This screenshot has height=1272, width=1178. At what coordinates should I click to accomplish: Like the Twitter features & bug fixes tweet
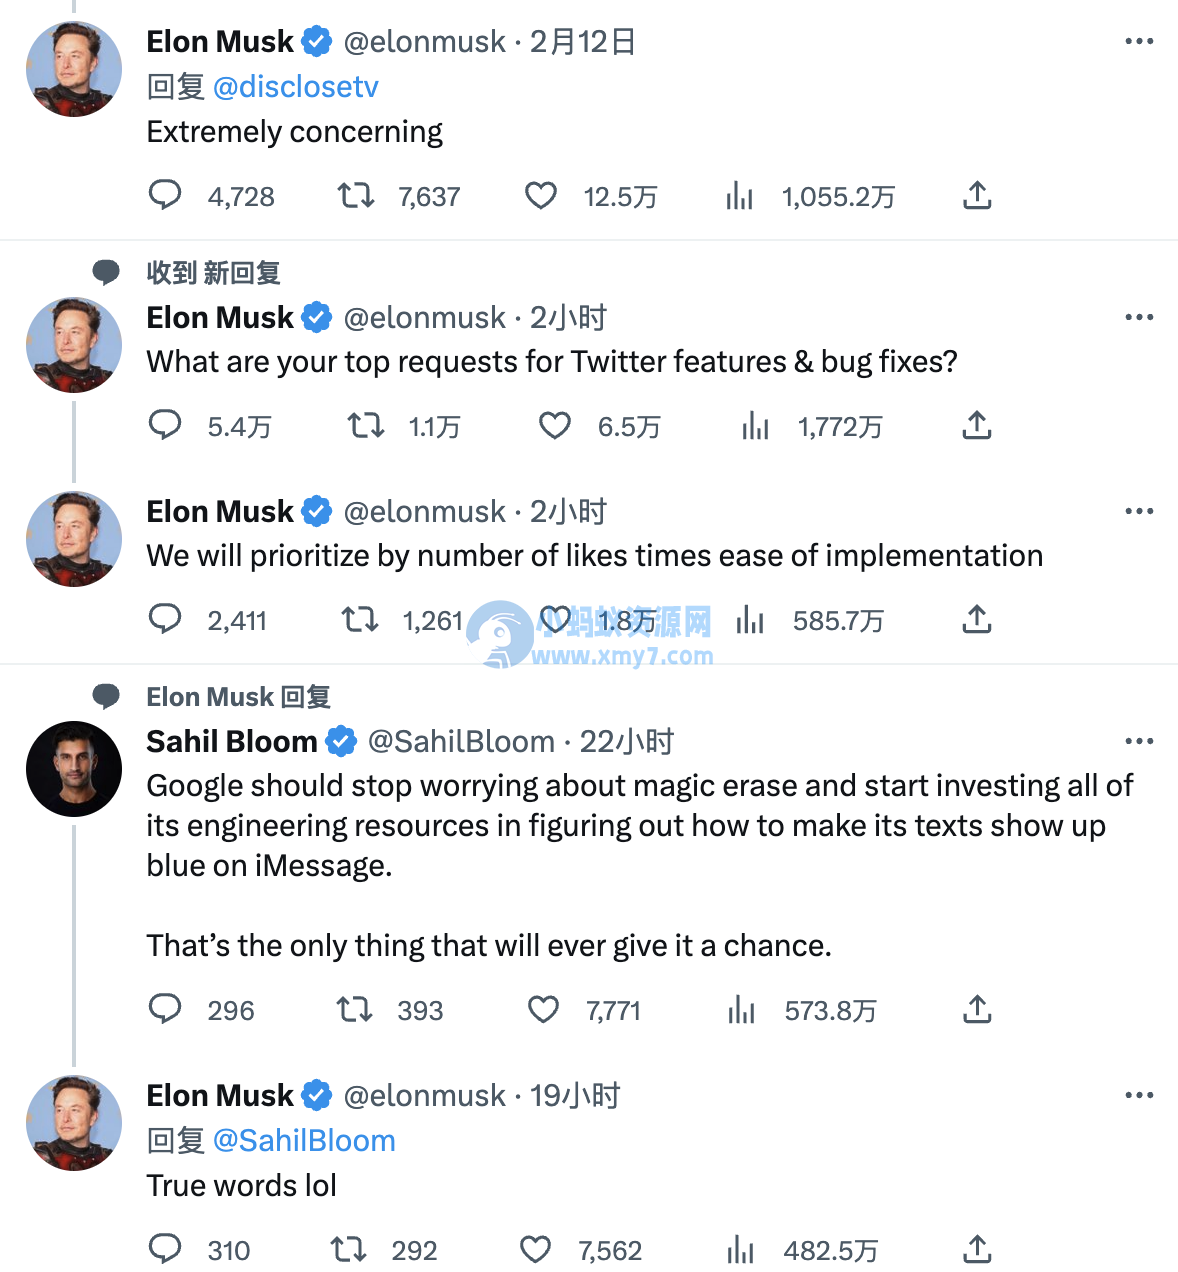(555, 426)
